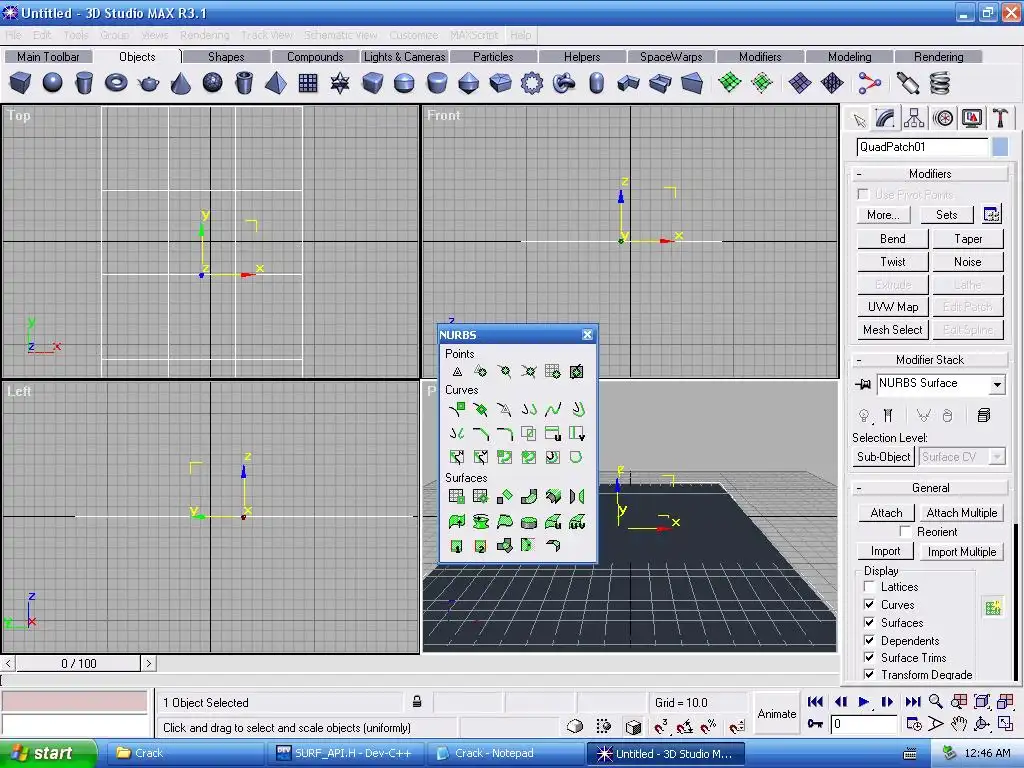Select the Tube primitive icon
The width and height of the screenshot is (1024, 768).
pos(244,83)
